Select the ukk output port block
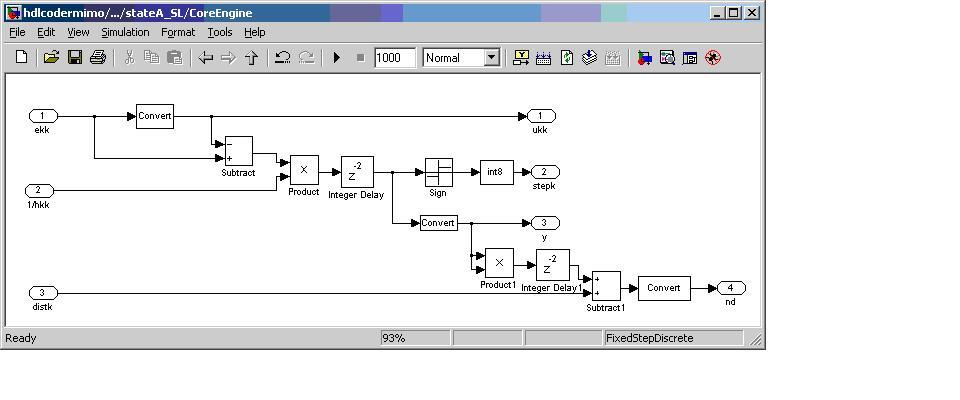Viewport: 960px width, 400px height. pos(541,116)
